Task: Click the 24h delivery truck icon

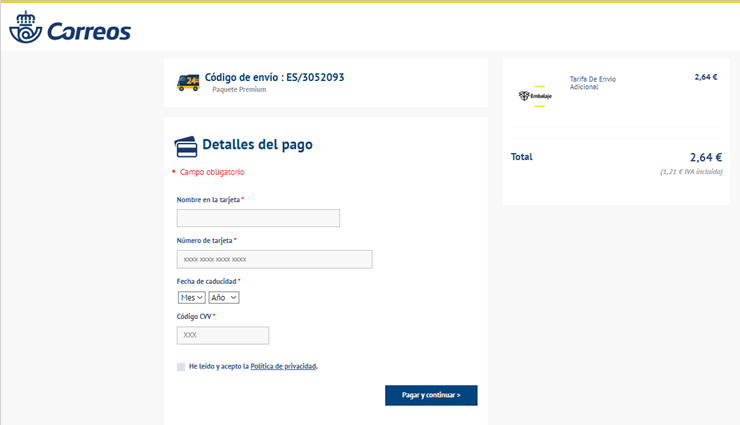Action: coord(188,82)
